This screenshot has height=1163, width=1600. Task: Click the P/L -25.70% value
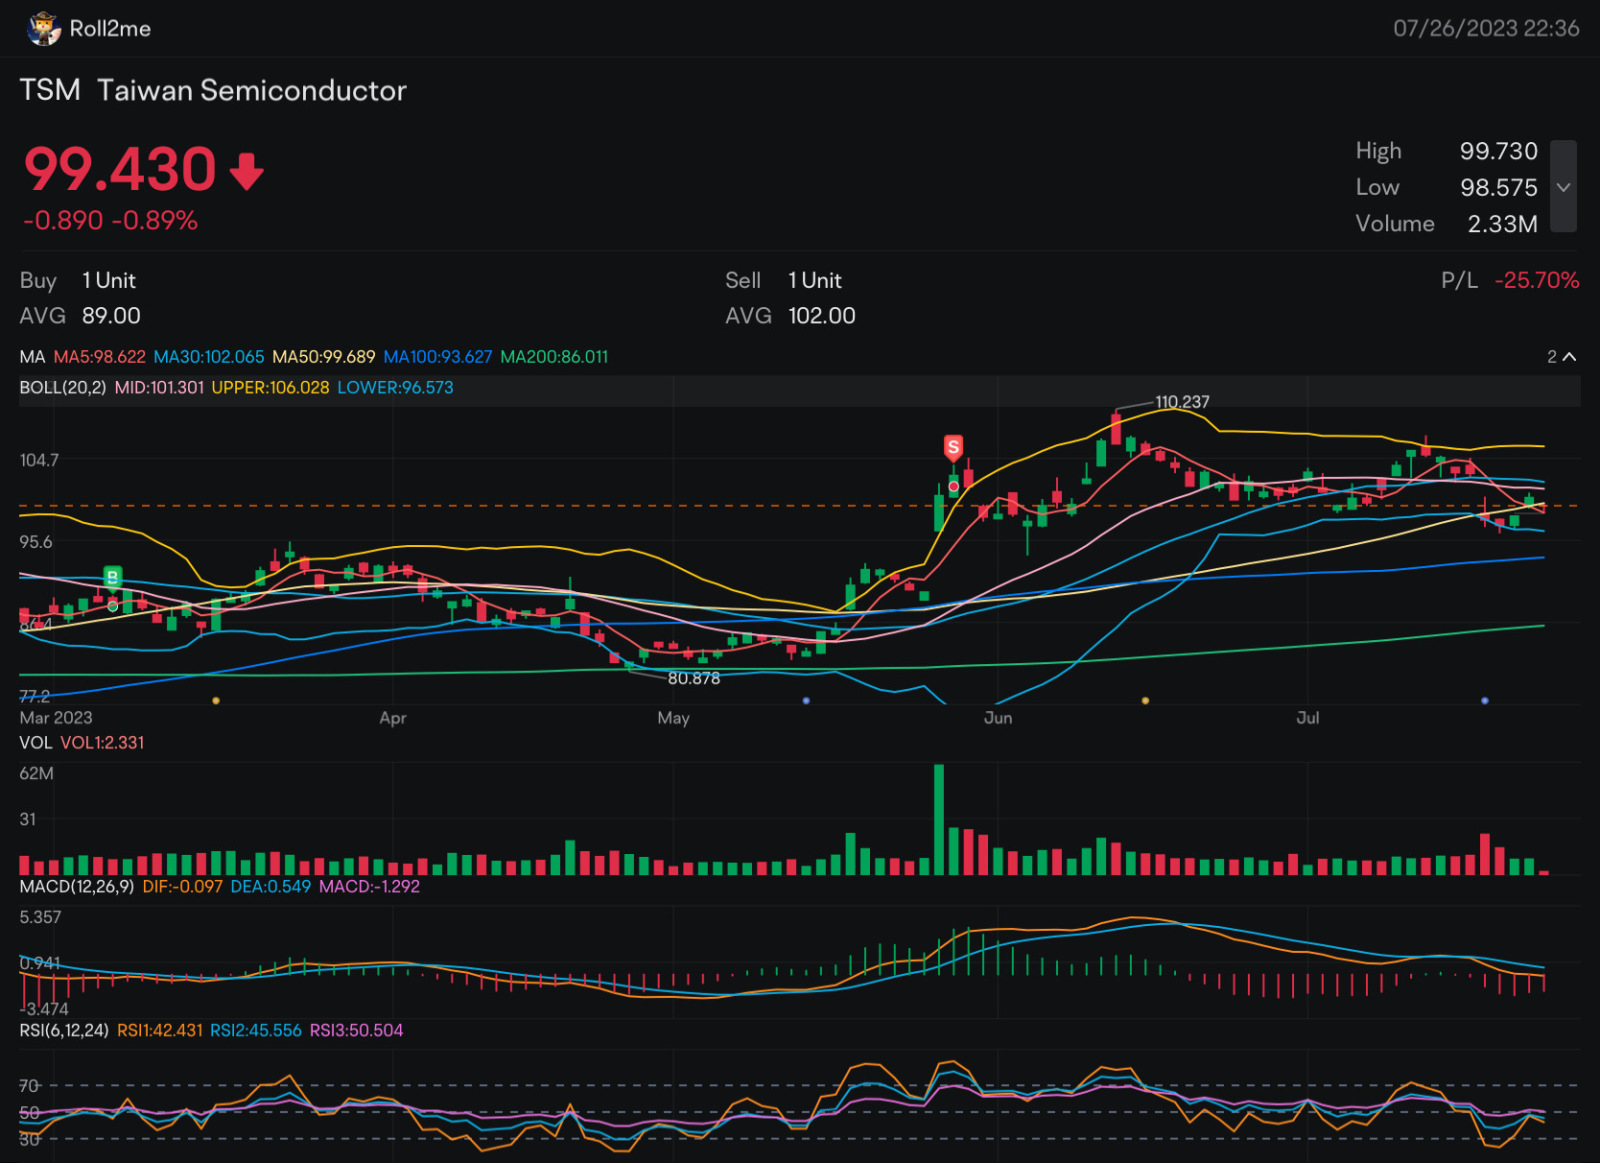(1537, 281)
